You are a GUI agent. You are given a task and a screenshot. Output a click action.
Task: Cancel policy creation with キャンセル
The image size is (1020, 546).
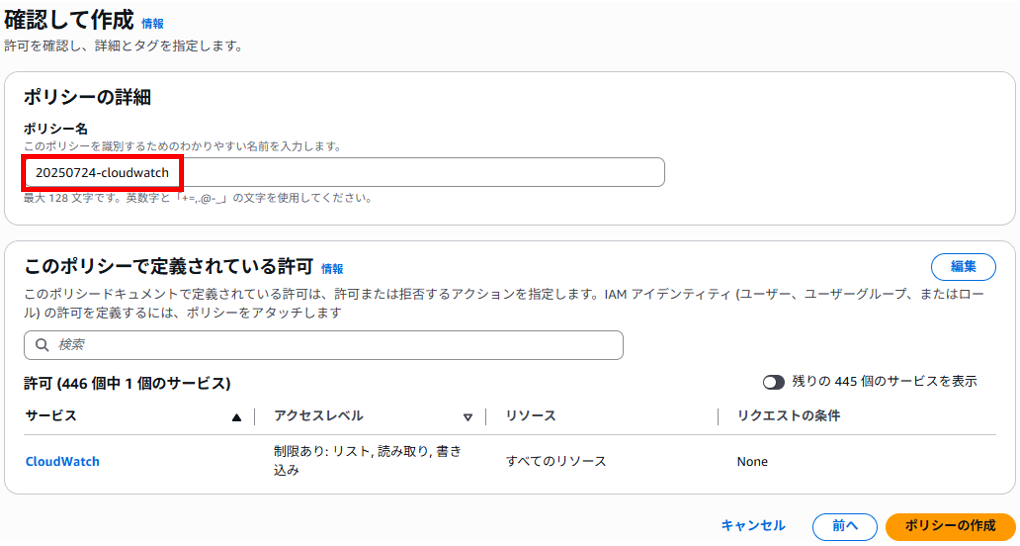753,525
